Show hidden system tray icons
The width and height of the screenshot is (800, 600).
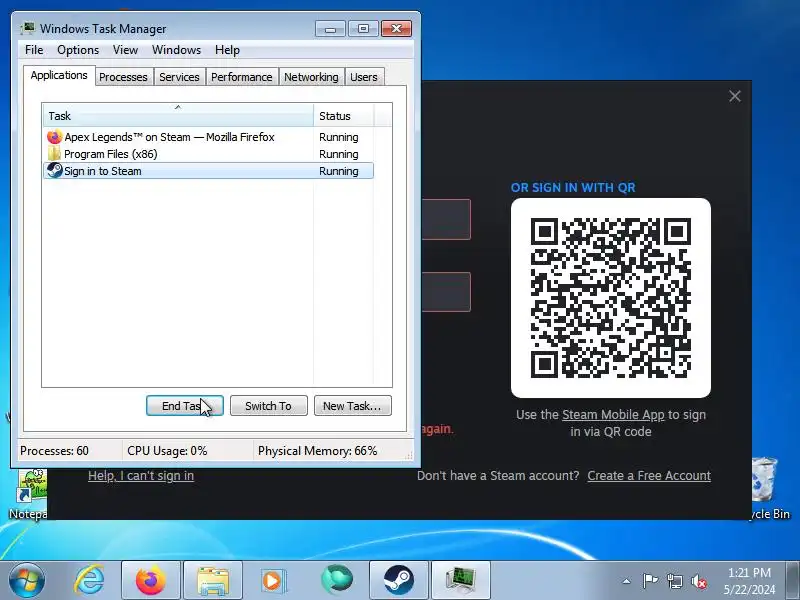[x=627, y=581]
